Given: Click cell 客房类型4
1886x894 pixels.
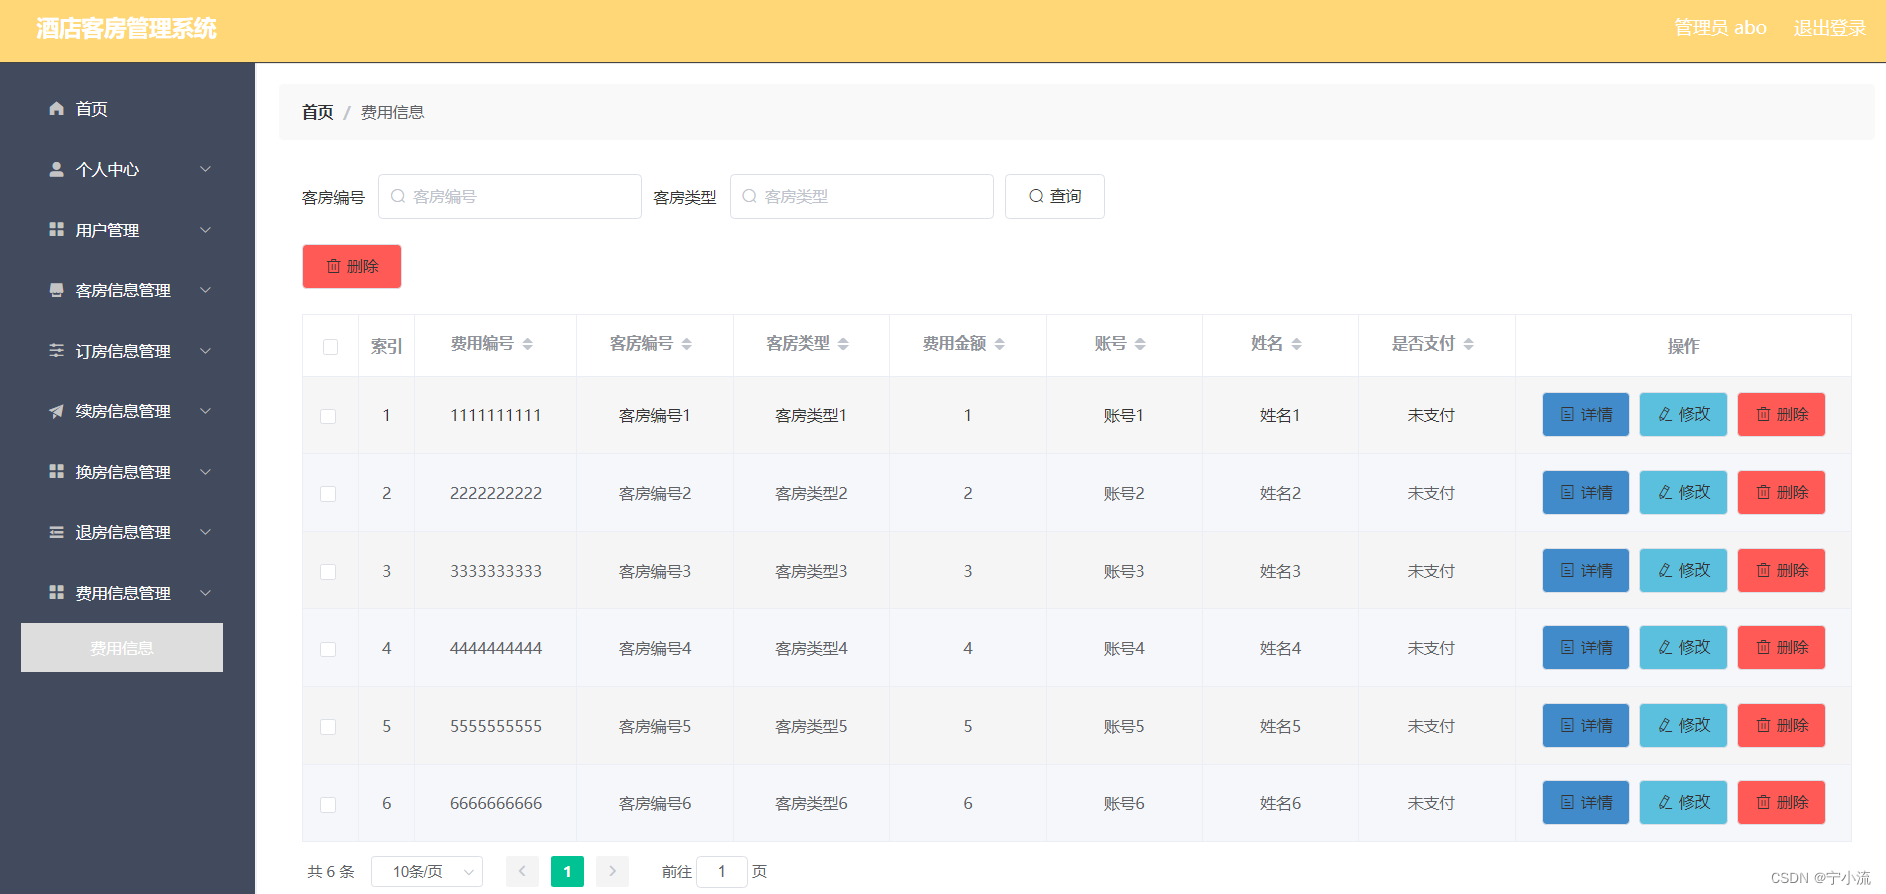Looking at the screenshot, I should pos(811,648).
